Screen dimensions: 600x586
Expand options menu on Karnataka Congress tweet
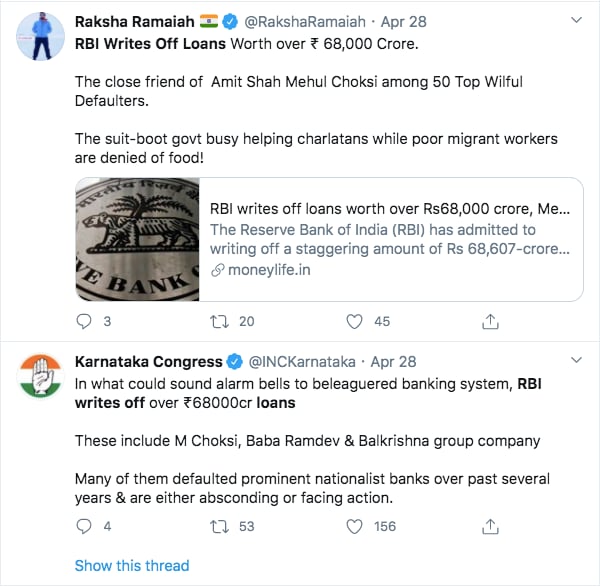[x=574, y=359]
